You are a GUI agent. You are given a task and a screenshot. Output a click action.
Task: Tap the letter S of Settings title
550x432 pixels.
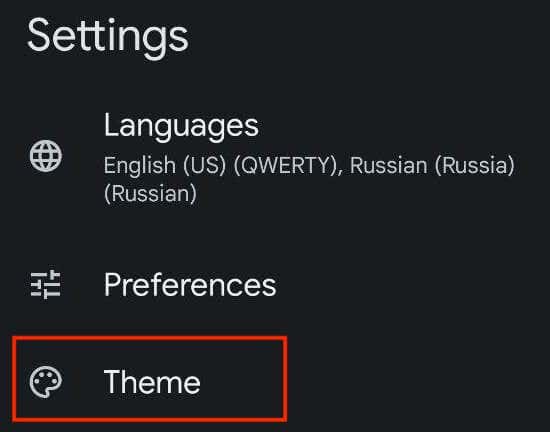(x=38, y=35)
